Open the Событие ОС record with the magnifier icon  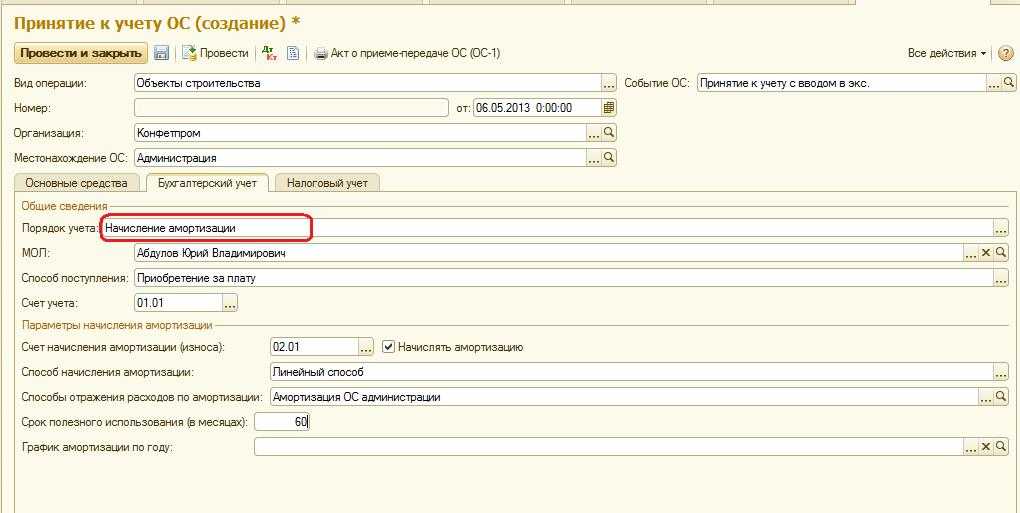[1008, 84]
